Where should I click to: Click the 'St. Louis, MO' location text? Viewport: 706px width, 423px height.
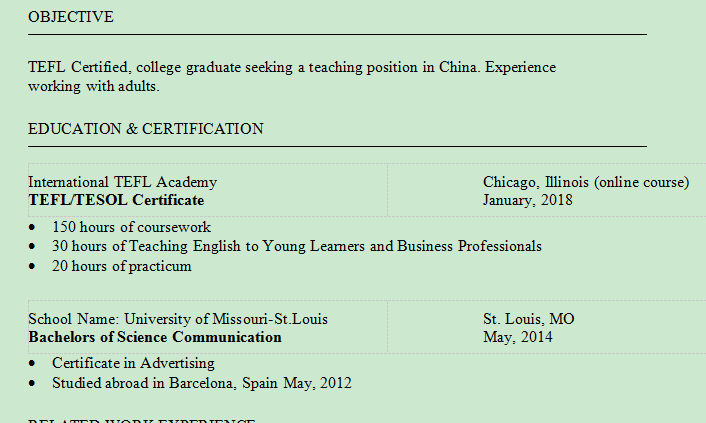coord(529,319)
